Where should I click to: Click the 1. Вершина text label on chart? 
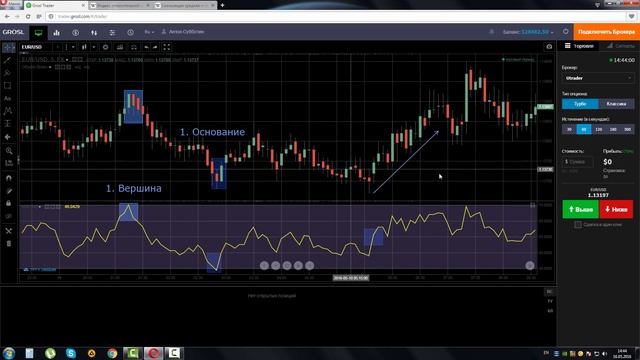(x=134, y=188)
